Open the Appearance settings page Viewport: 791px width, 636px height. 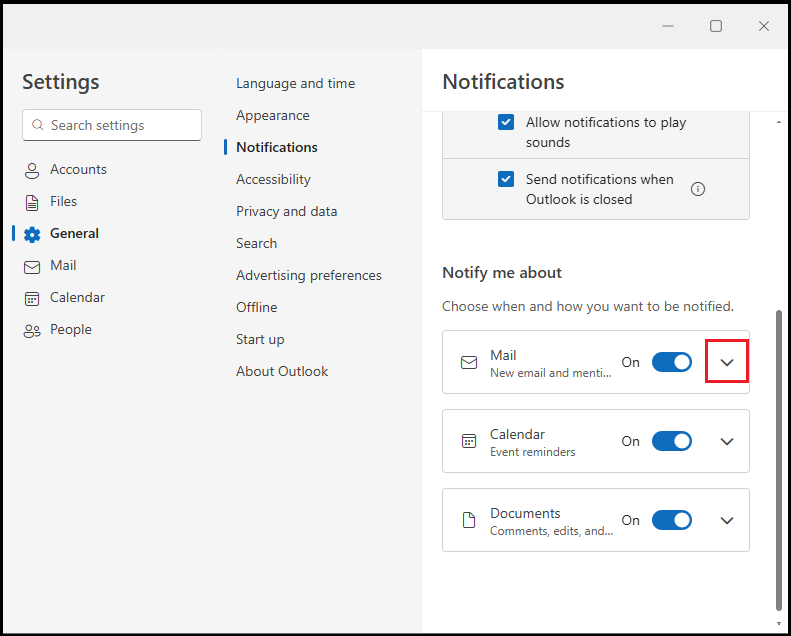click(273, 115)
